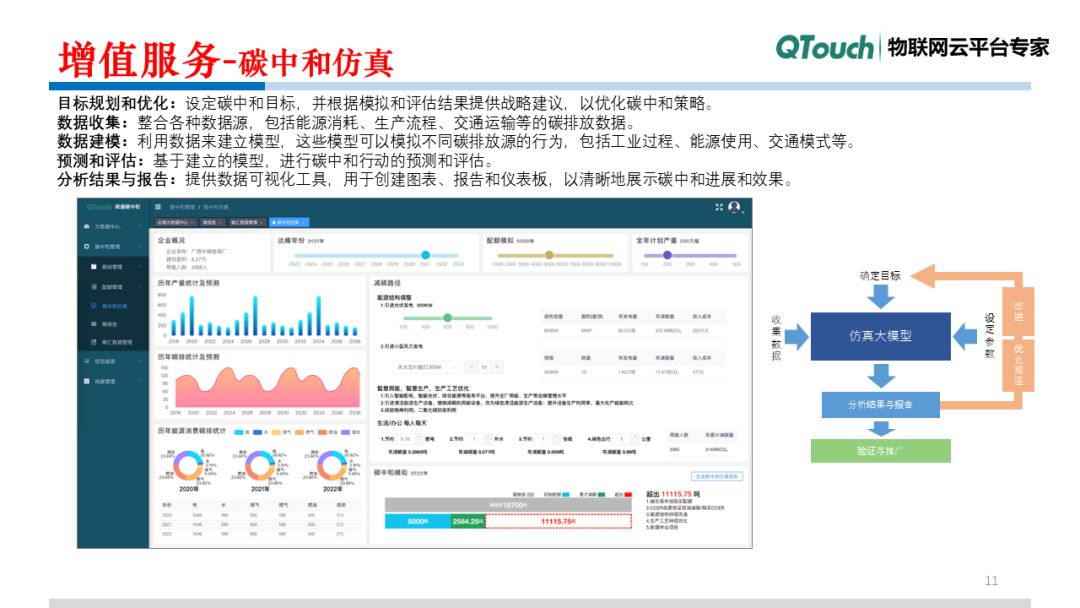Click the 碳排管理 submenu icon
1080x608 pixels.
pyautogui.click(x=94, y=266)
